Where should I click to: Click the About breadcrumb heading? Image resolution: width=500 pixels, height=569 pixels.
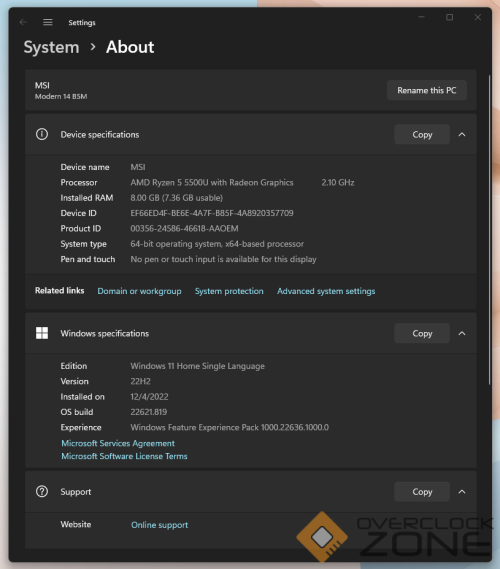coord(130,47)
